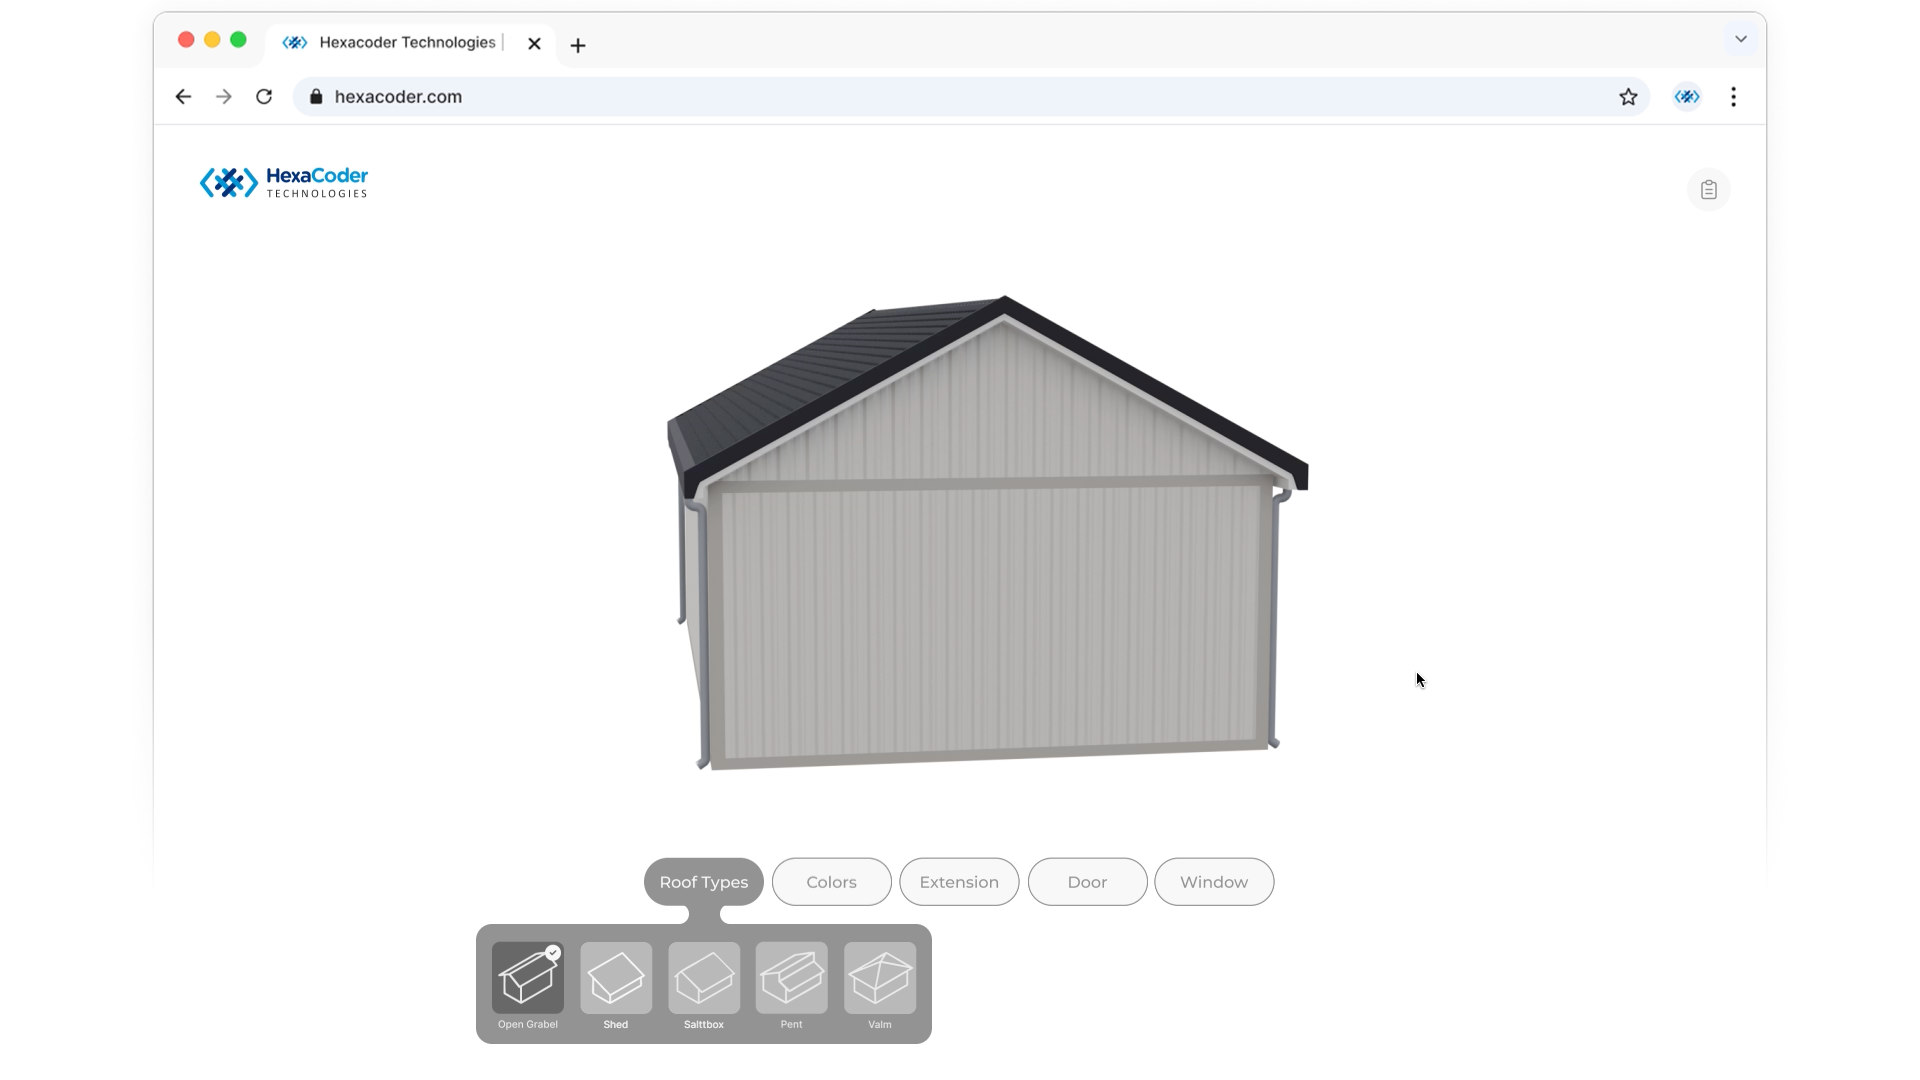1920x1080 pixels.
Task: Collapse the Roof Types panel
Action: (703, 882)
